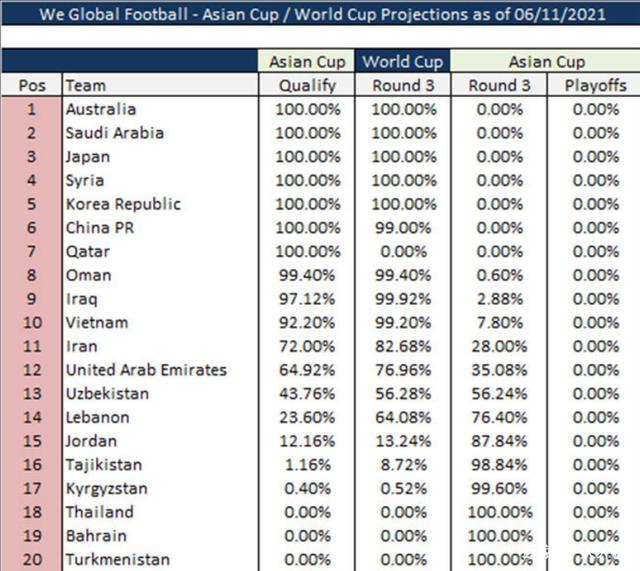This screenshot has height=571, width=640.
Task: Click Jordan's 87.84% Round 3 cell
Action: (500, 441)
